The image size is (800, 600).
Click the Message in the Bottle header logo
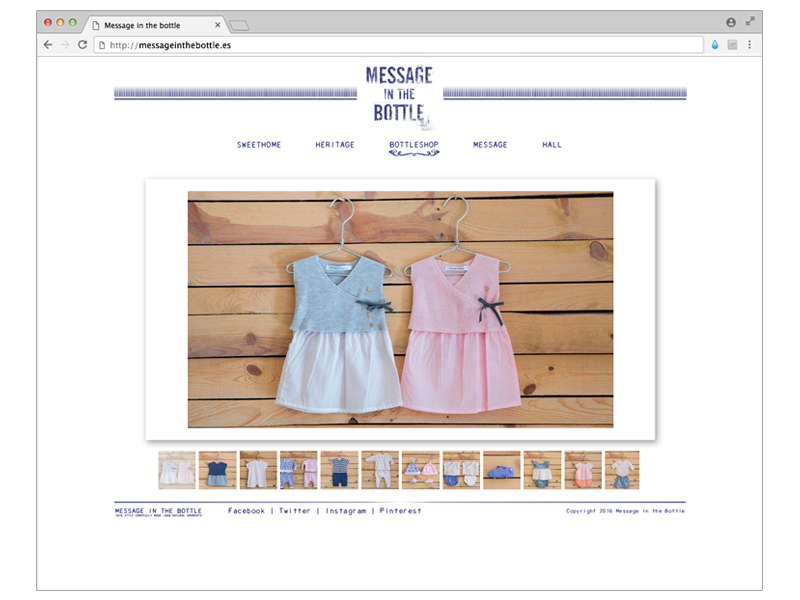coord(399,95)
